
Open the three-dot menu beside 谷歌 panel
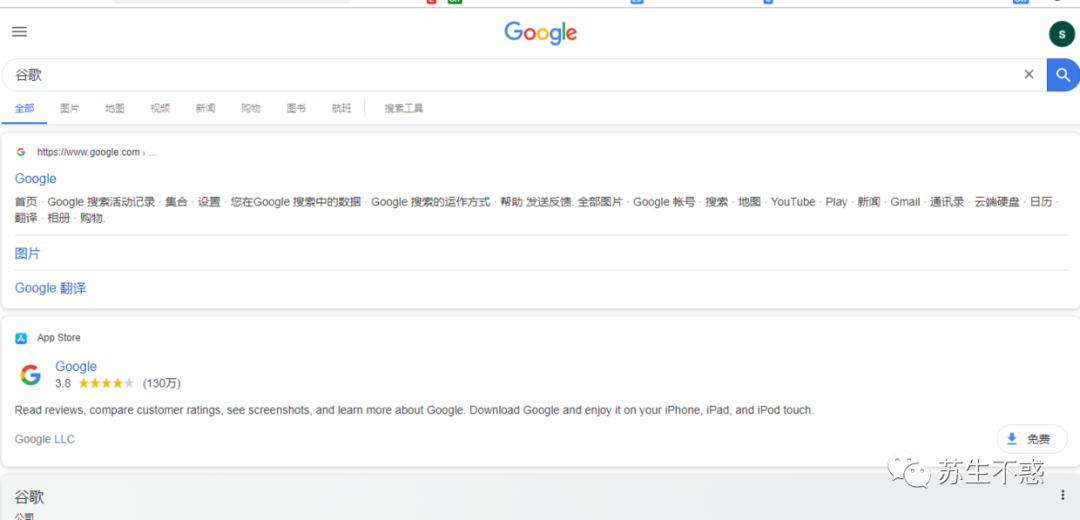pyautogui.click(x=1063, y=495)
